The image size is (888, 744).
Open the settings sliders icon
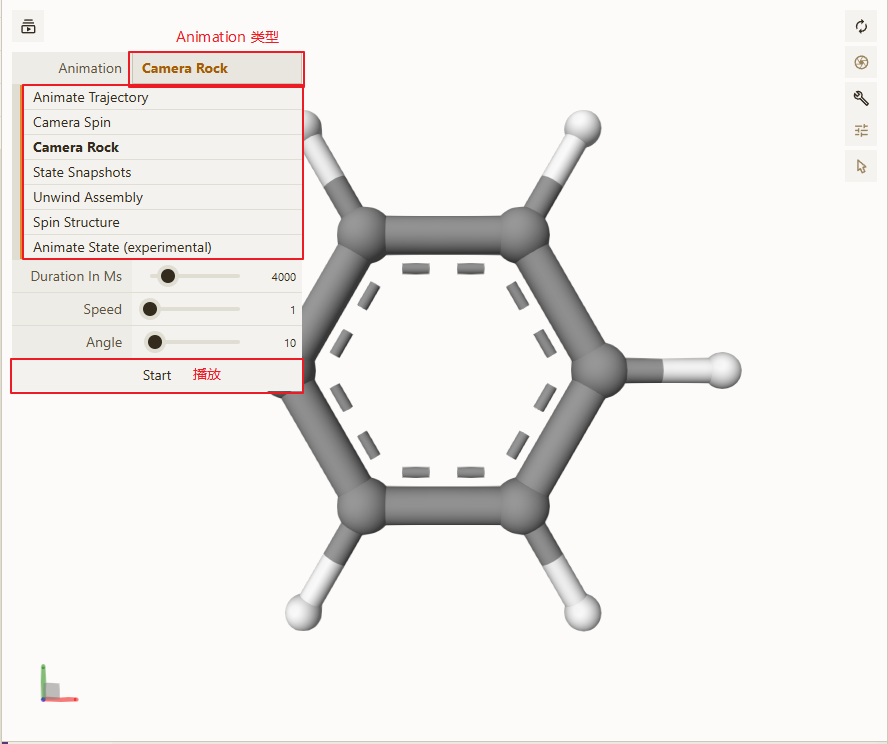click(861, 131)
